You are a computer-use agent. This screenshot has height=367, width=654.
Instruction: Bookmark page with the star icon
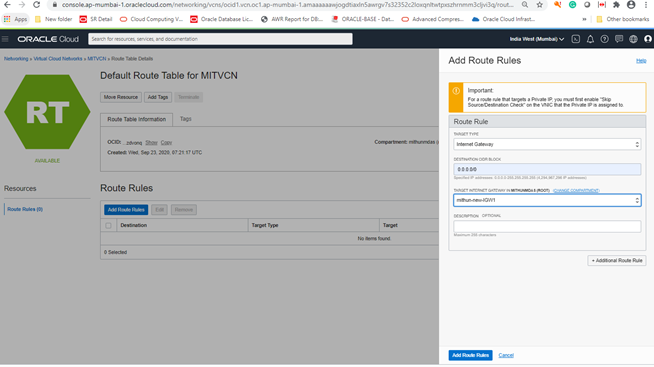click(x=539, y=5)
